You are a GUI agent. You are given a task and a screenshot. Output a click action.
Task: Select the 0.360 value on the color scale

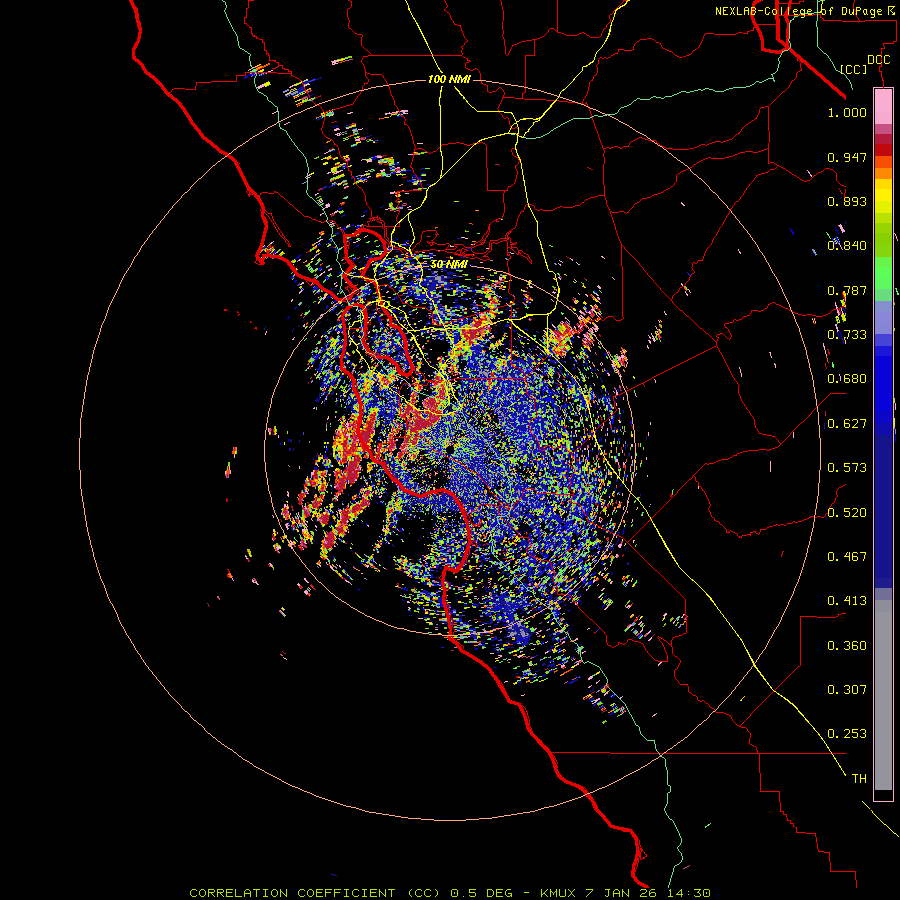coord(847,646)
